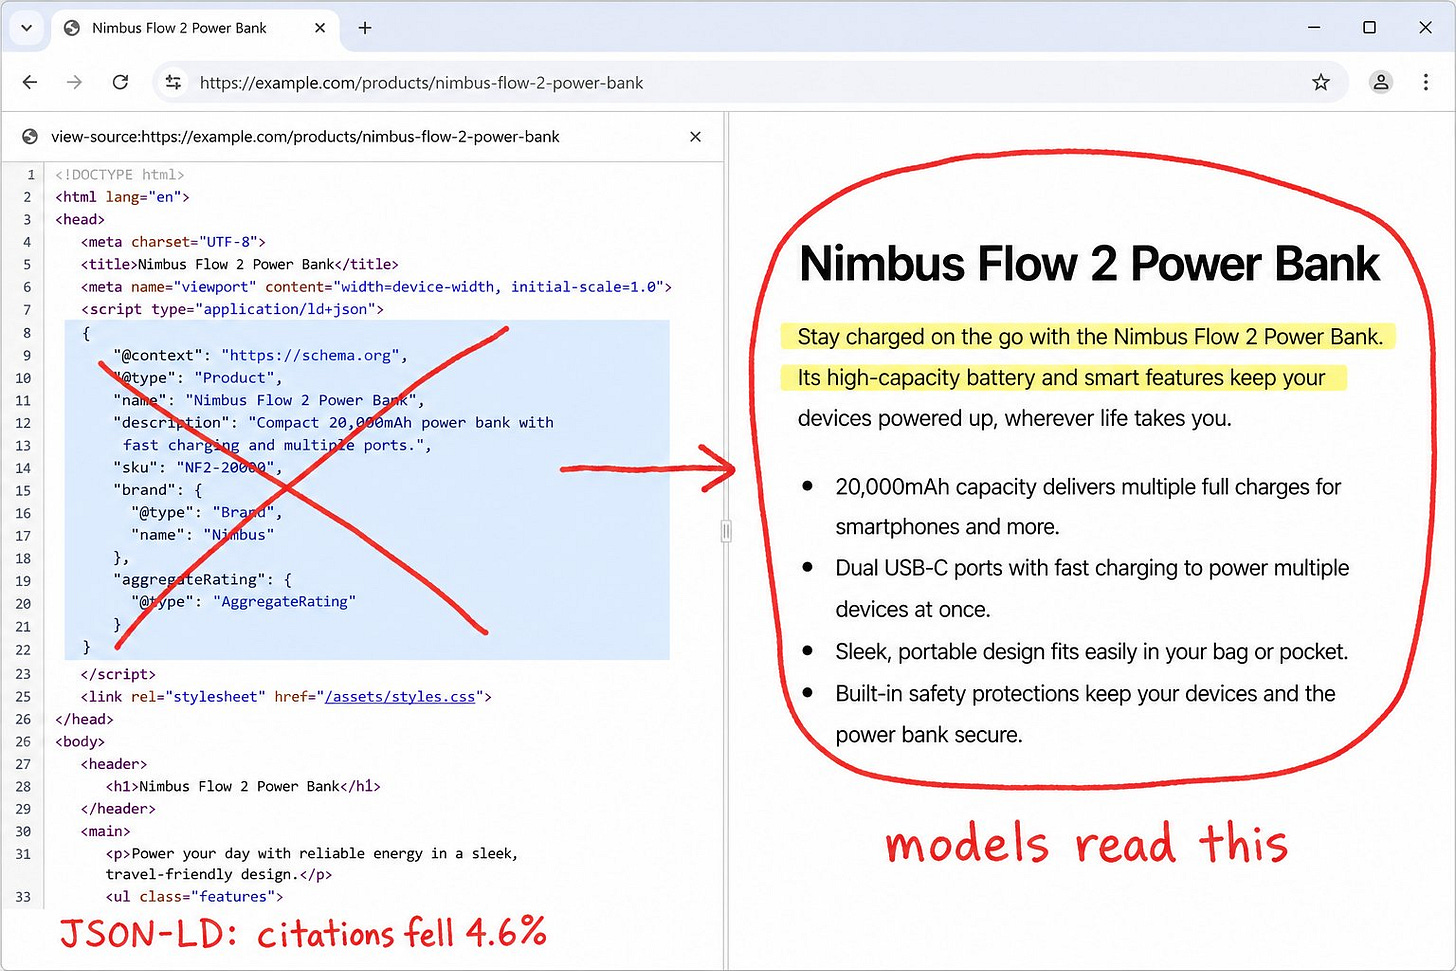Click the closing </script> tag line
Screen dimensions: 1456x971
(118, 674)
